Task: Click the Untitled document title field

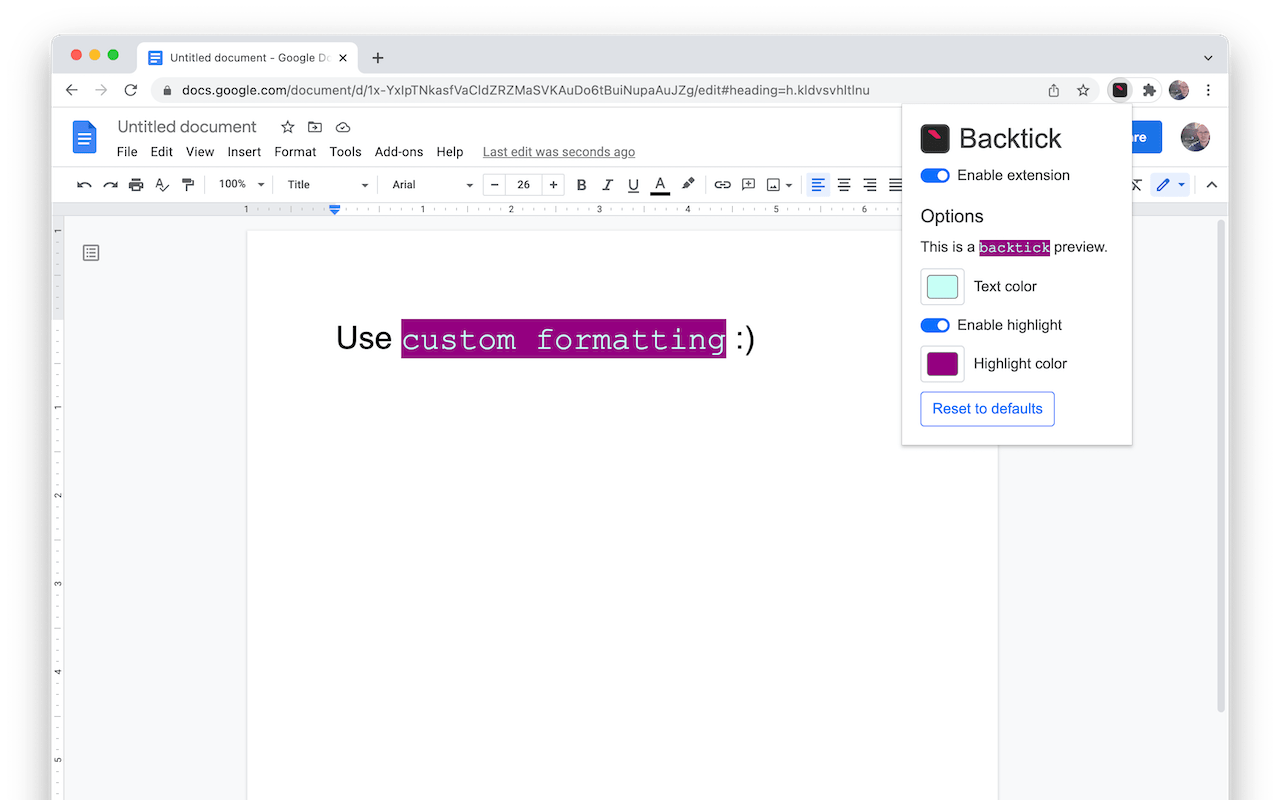Action: click(187, 127)
